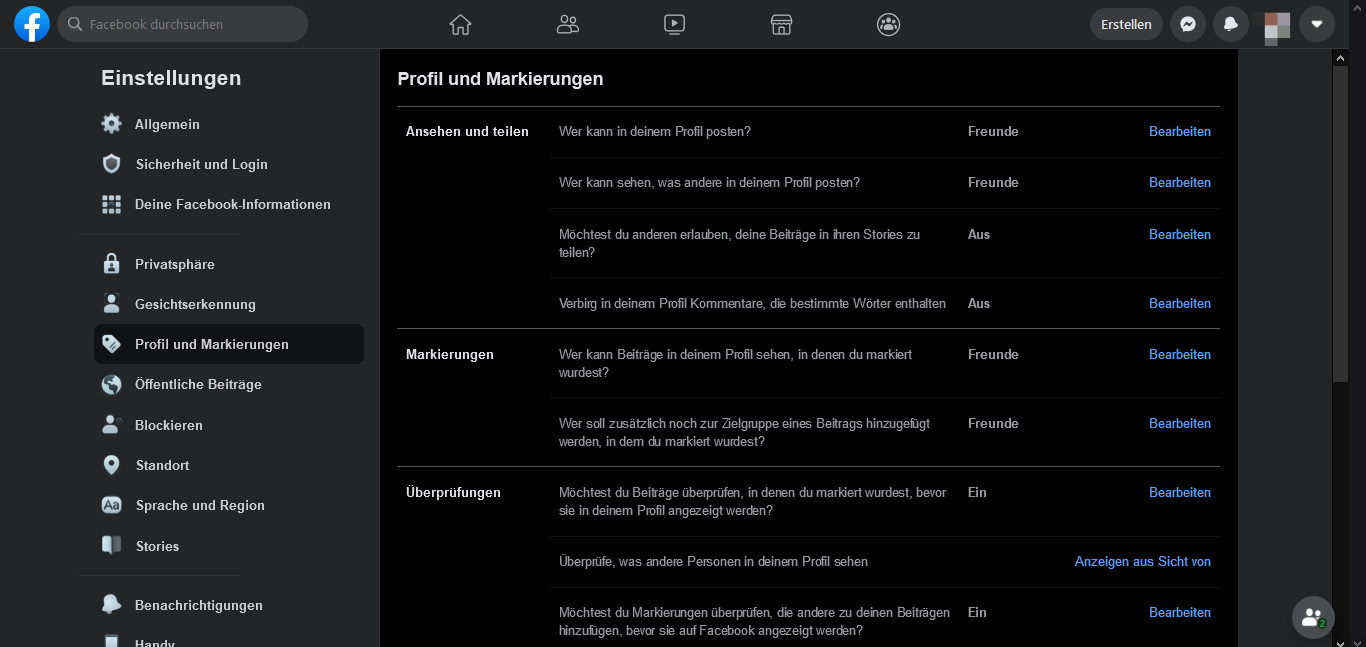Edit hide comments with certain words setting
Screen dimensions: 1366x647
click(x=1180, y=303)
